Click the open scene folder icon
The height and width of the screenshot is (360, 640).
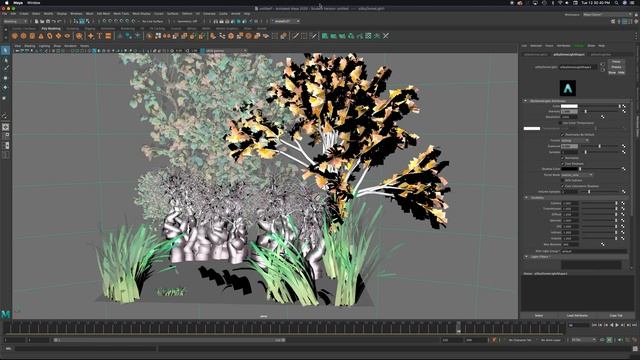(x=42, y=21)
